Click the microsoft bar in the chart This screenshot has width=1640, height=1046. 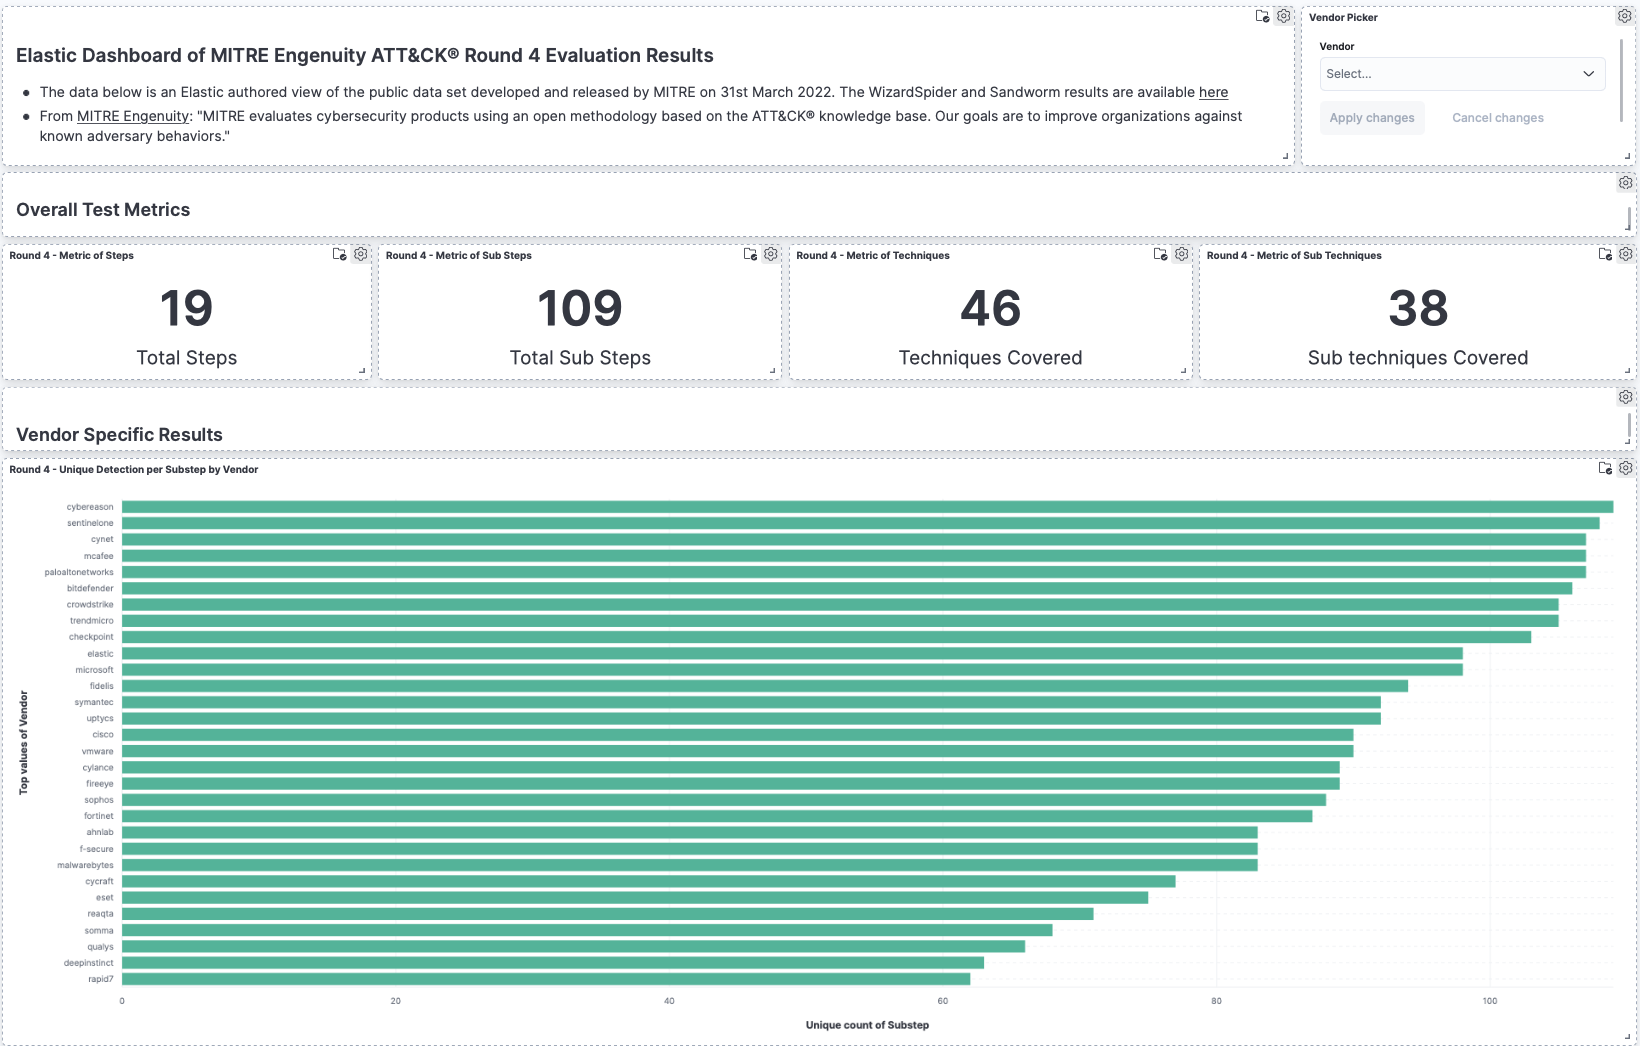pos(792,670)
